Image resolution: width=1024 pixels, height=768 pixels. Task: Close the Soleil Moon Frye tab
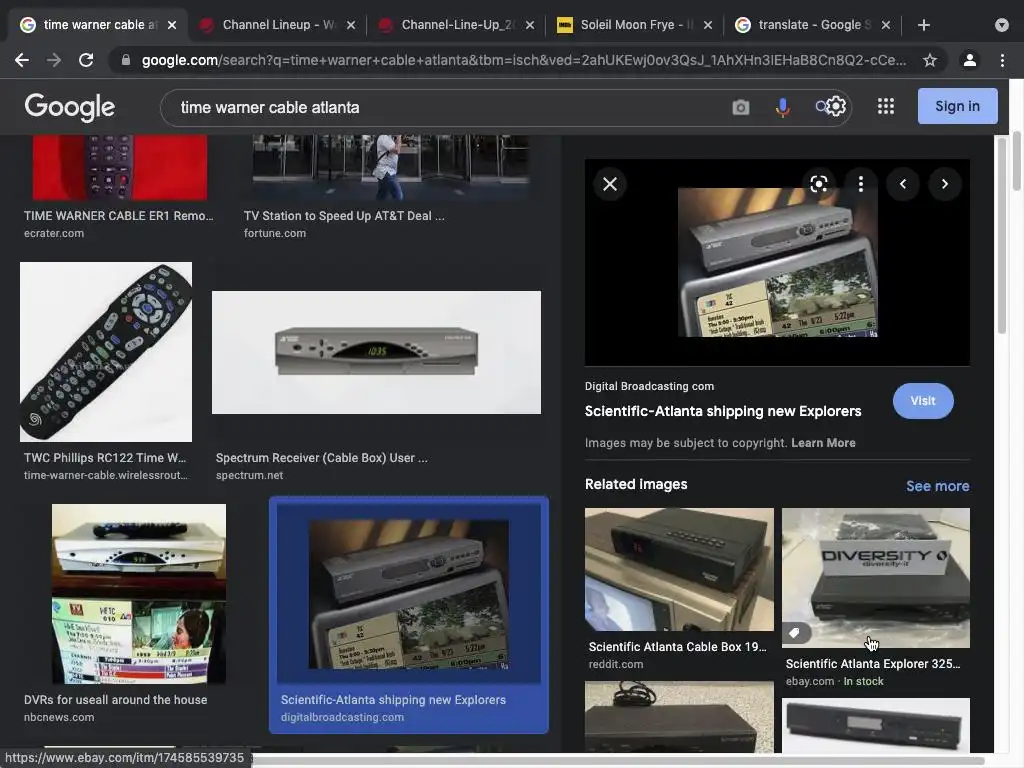708,25
